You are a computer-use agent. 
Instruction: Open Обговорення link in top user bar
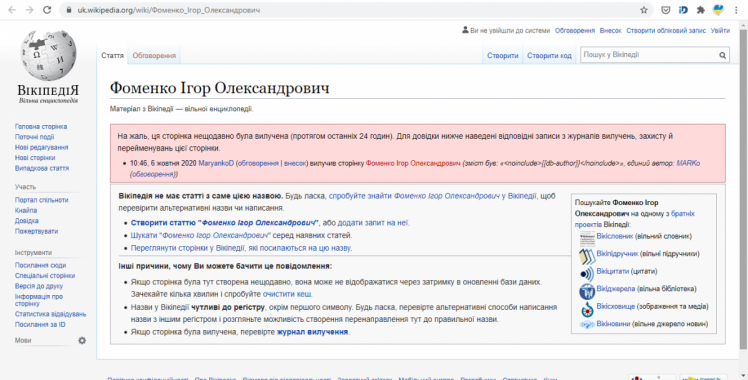575,31
